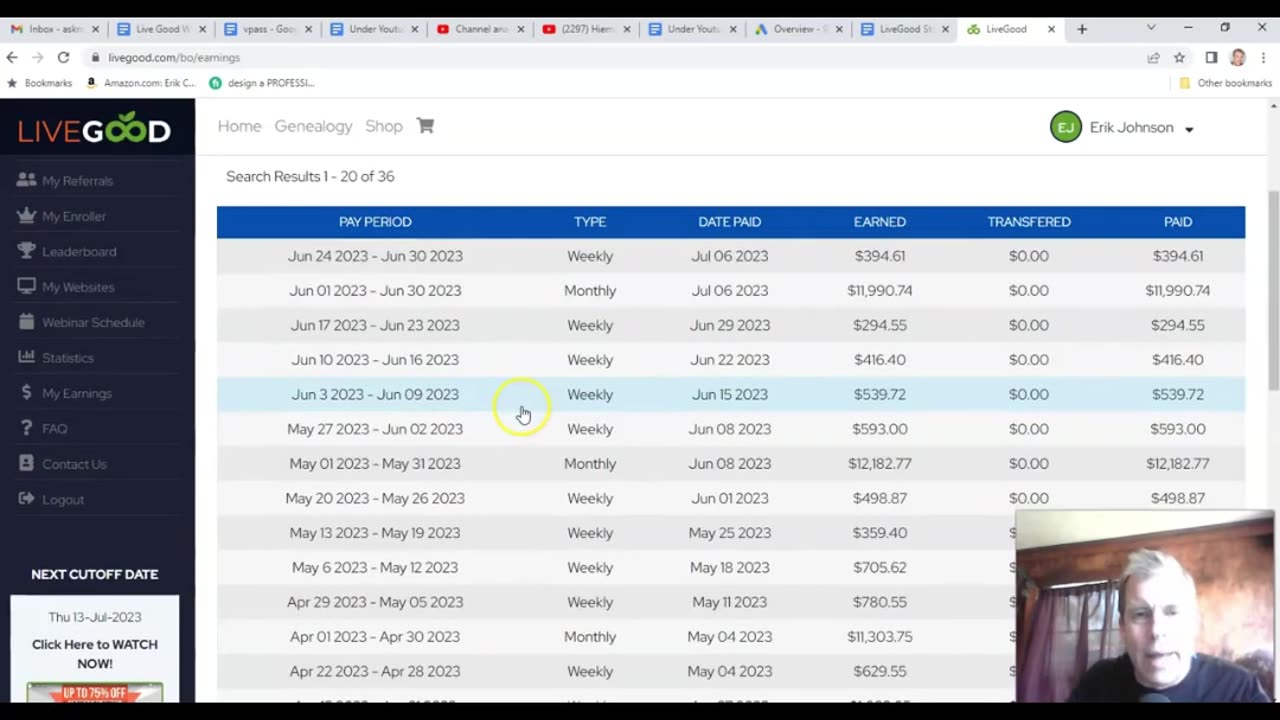
Task: Click the Statistics chart icon
Action: [26, 357]
